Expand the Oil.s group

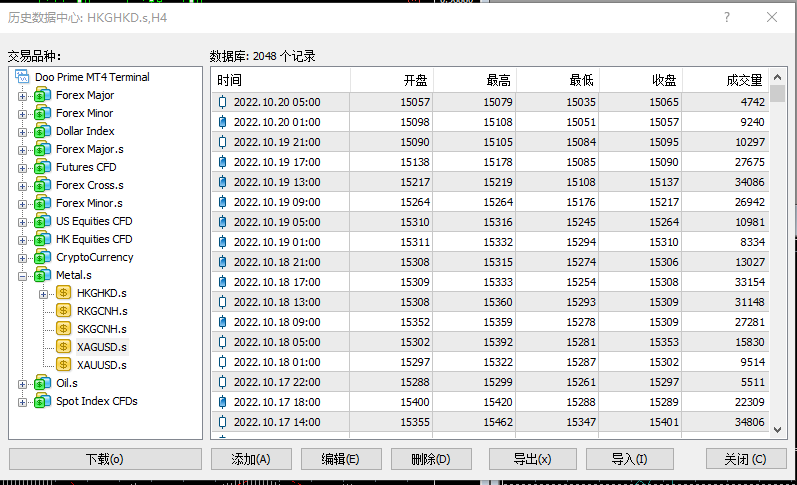(x=23, y=384)
